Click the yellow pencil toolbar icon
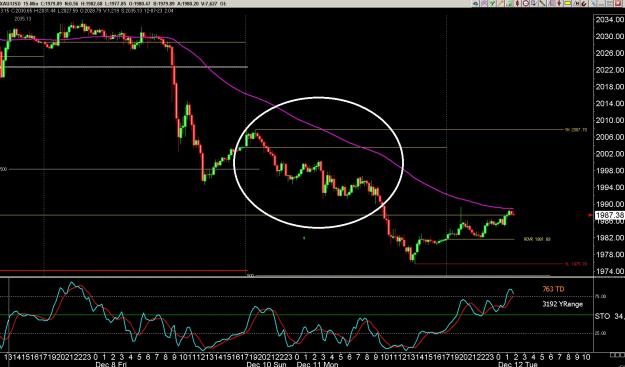The width and height of the screenshot is (625, 367). point(501,4)
